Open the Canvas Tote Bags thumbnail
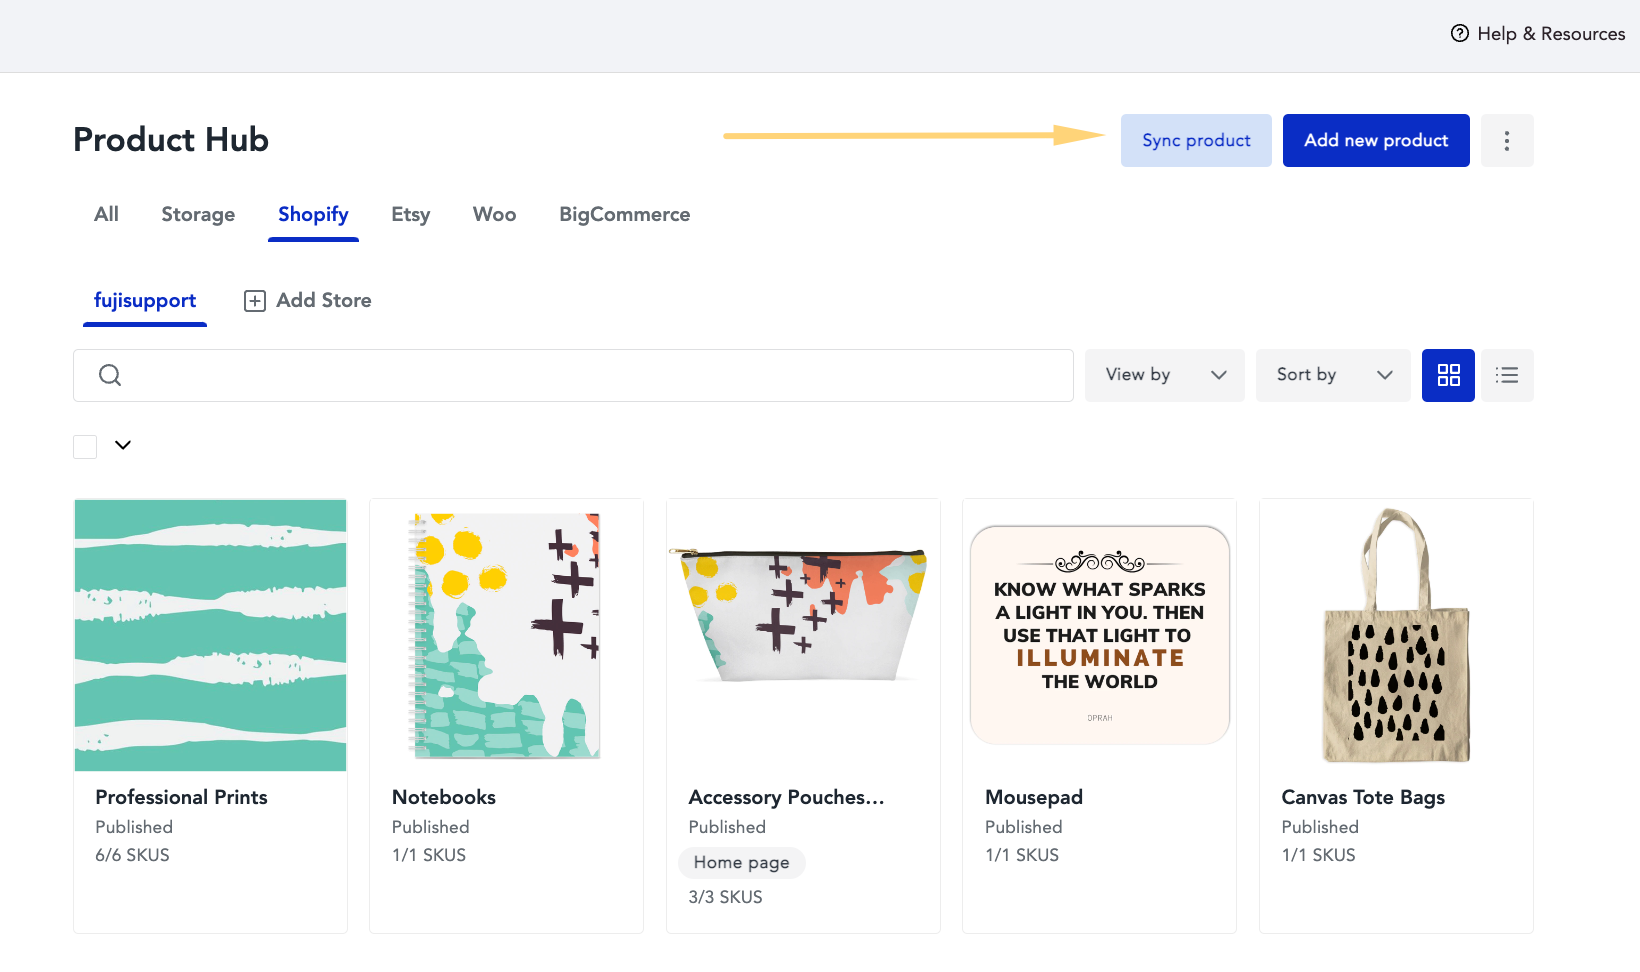The image size is (1640, 972). 1396,636
